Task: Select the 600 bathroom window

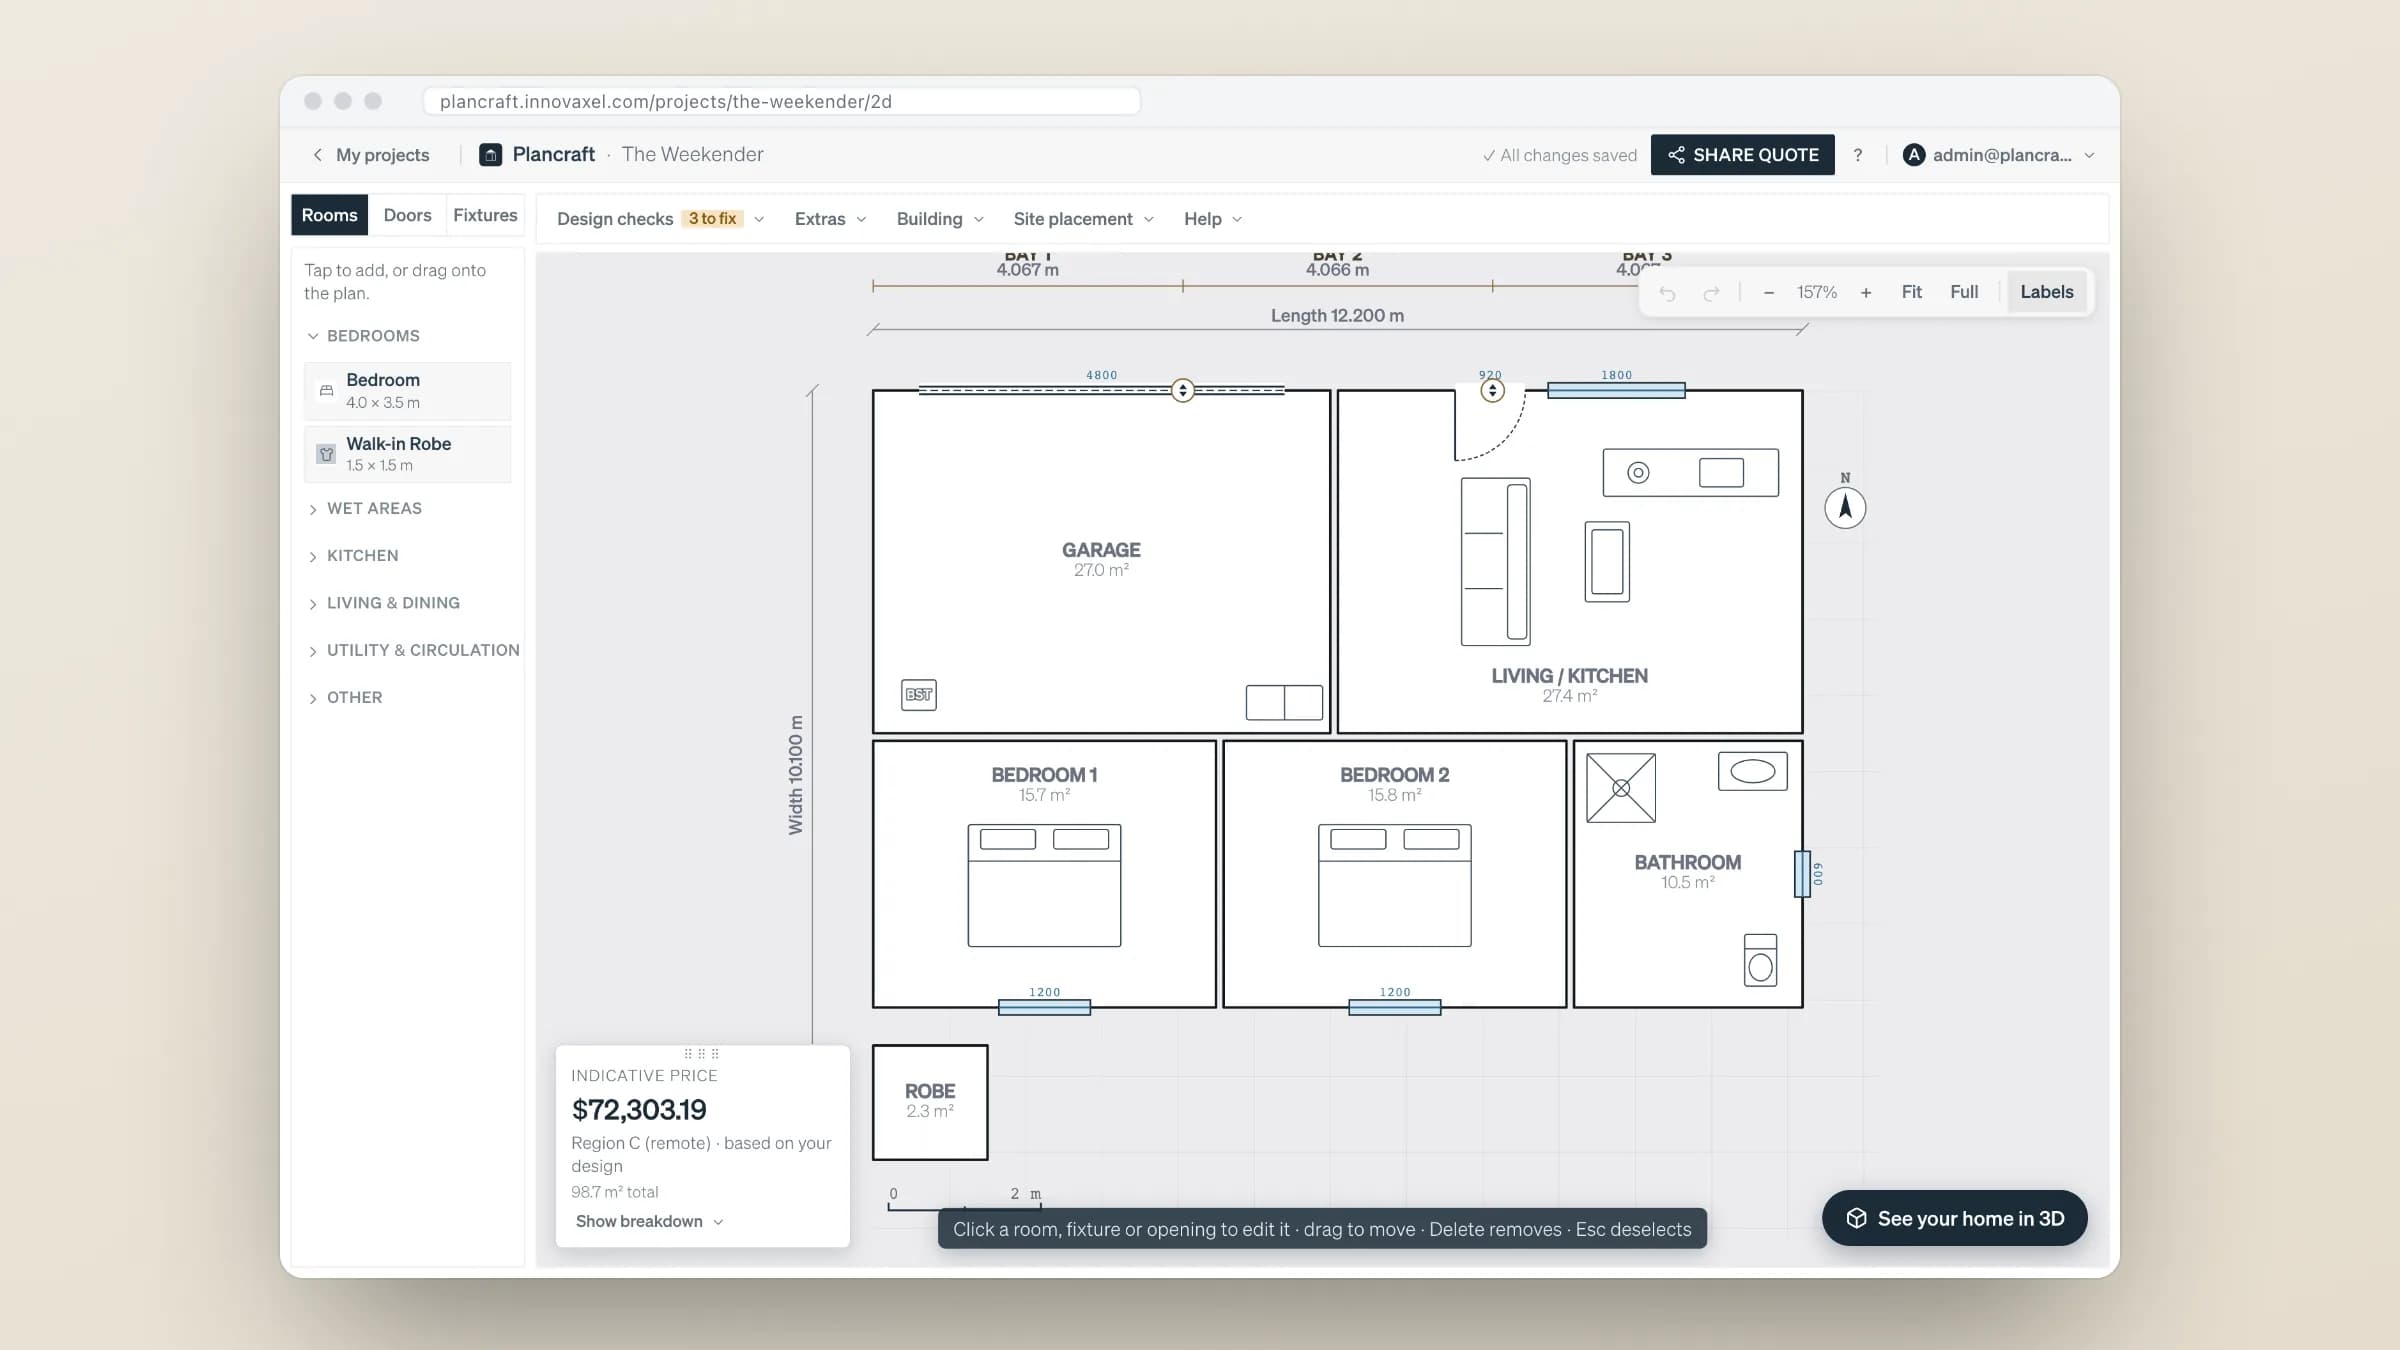Action: tap(1802, 874)
